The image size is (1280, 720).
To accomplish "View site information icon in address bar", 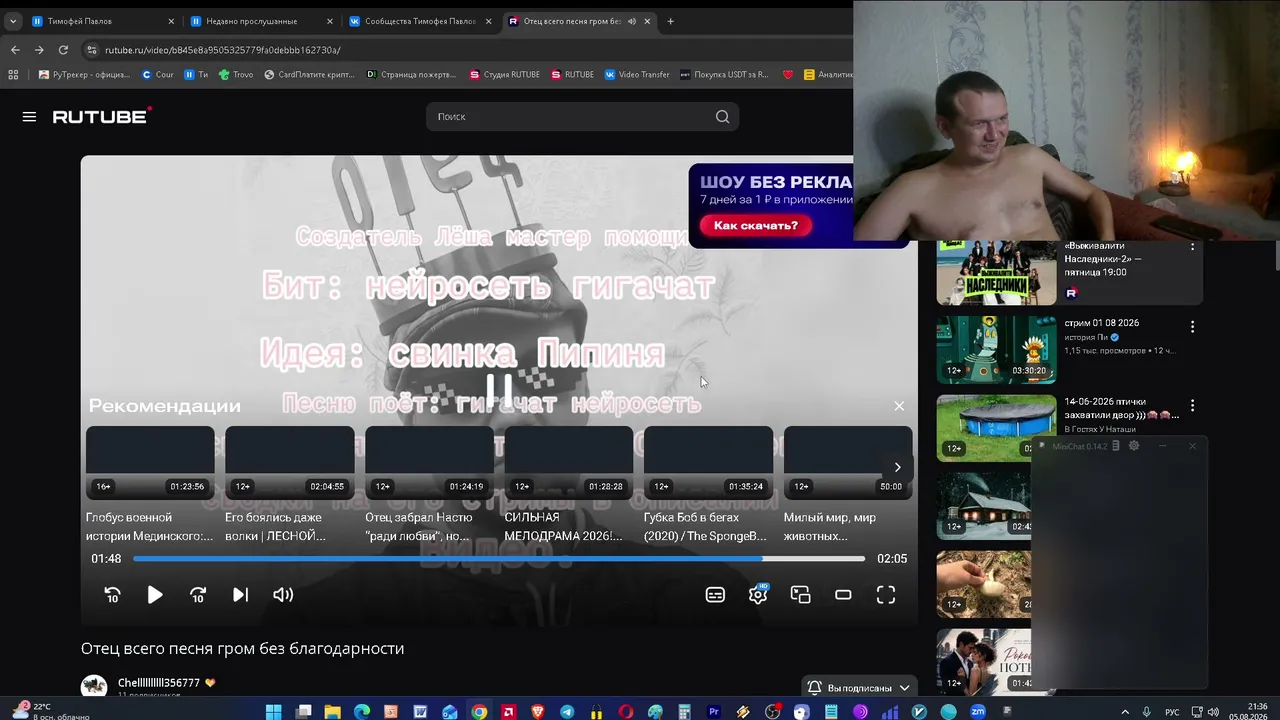I will (x=92, y=50).
